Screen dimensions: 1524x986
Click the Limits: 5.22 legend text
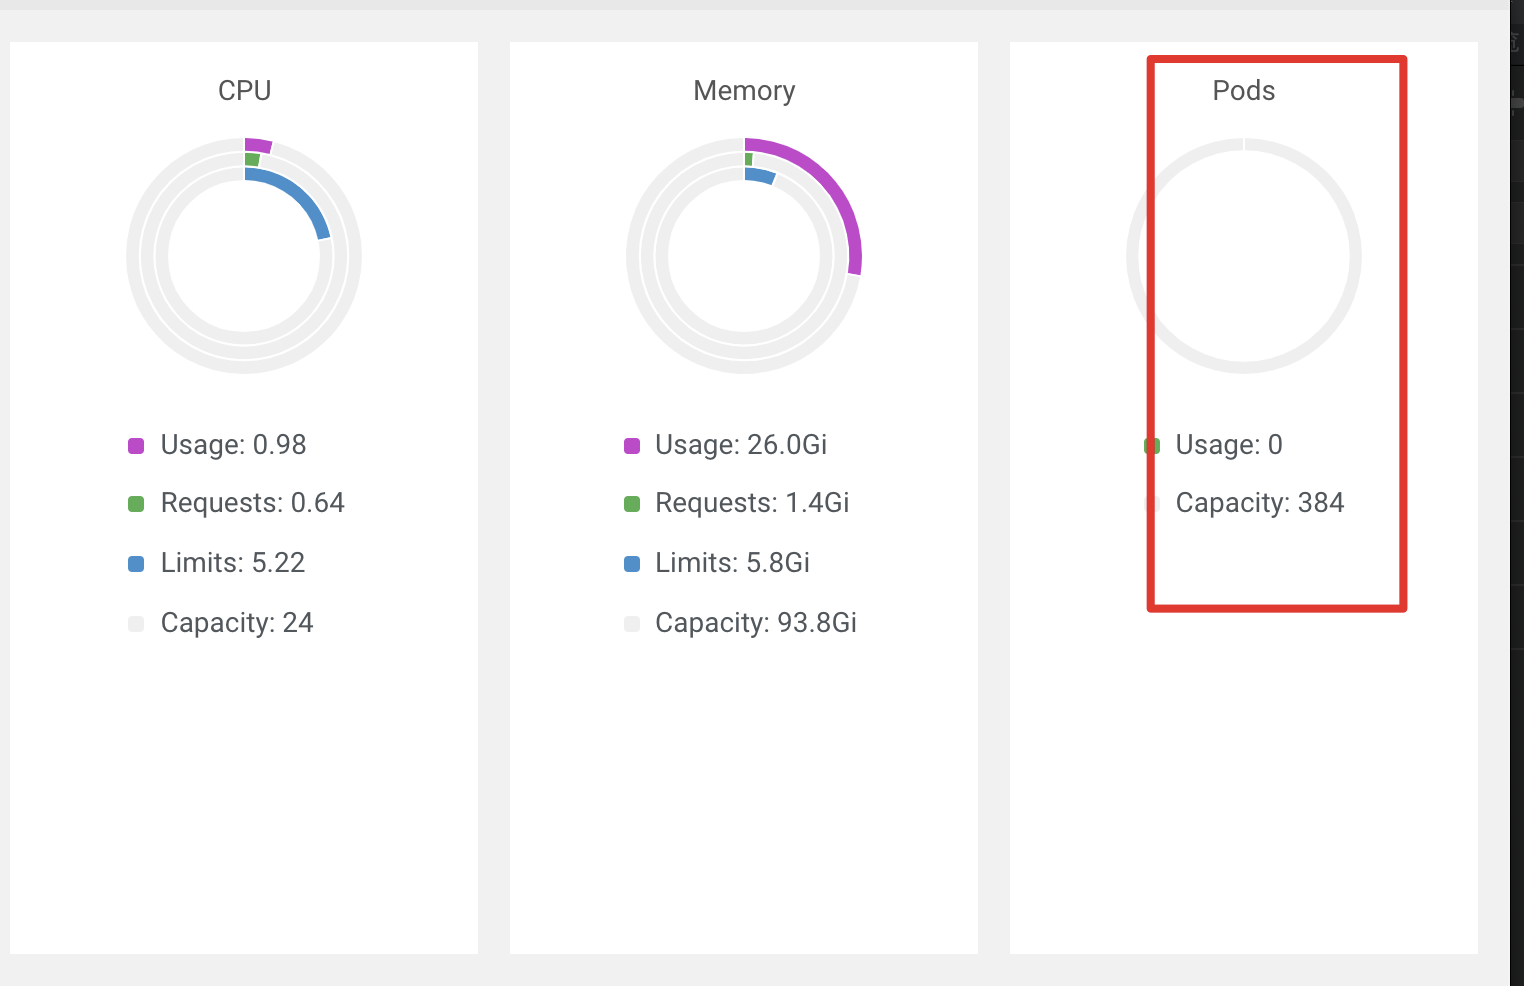tap(232, 563)
